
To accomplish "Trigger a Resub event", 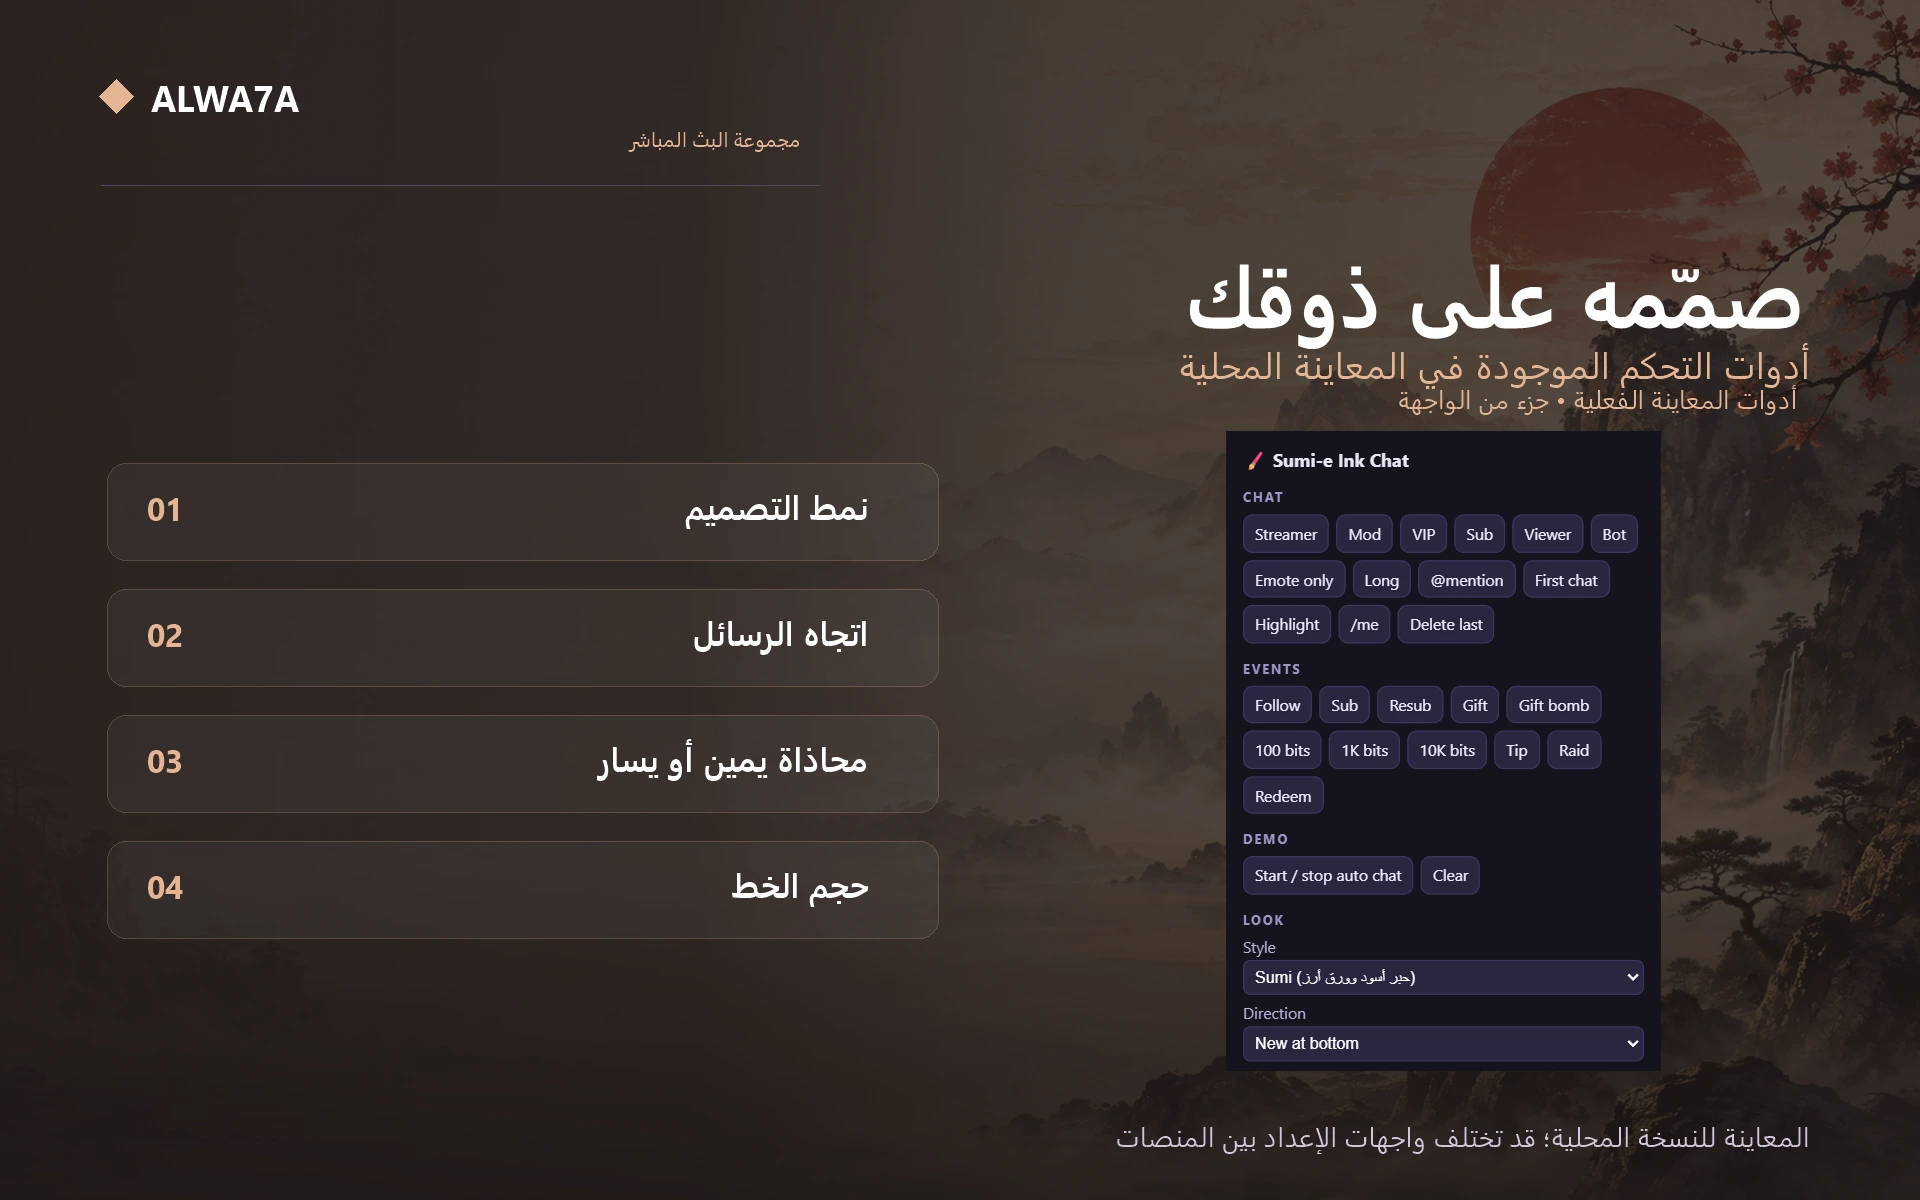I will [x=1410, y=705].
